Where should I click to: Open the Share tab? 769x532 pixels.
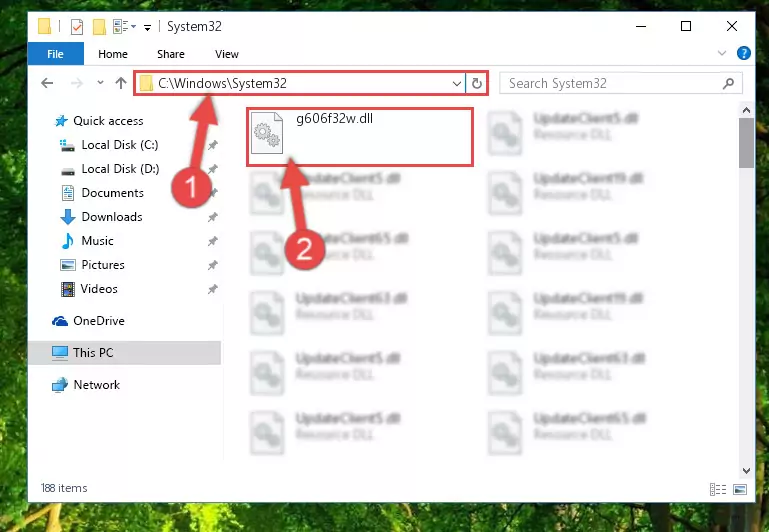tap(171, 54)
